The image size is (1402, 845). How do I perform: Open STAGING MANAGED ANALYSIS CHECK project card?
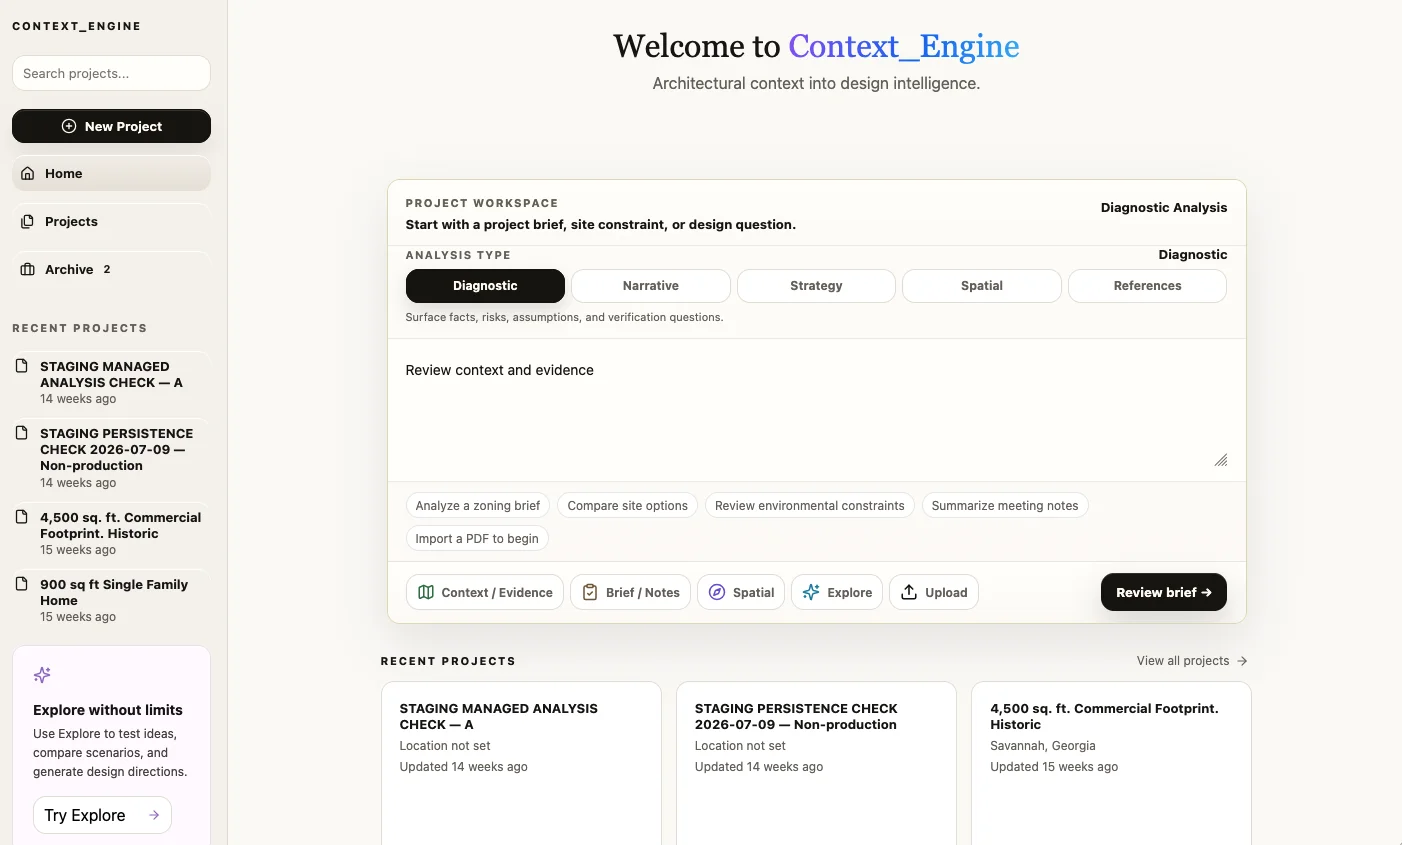(x=521, y=764)
